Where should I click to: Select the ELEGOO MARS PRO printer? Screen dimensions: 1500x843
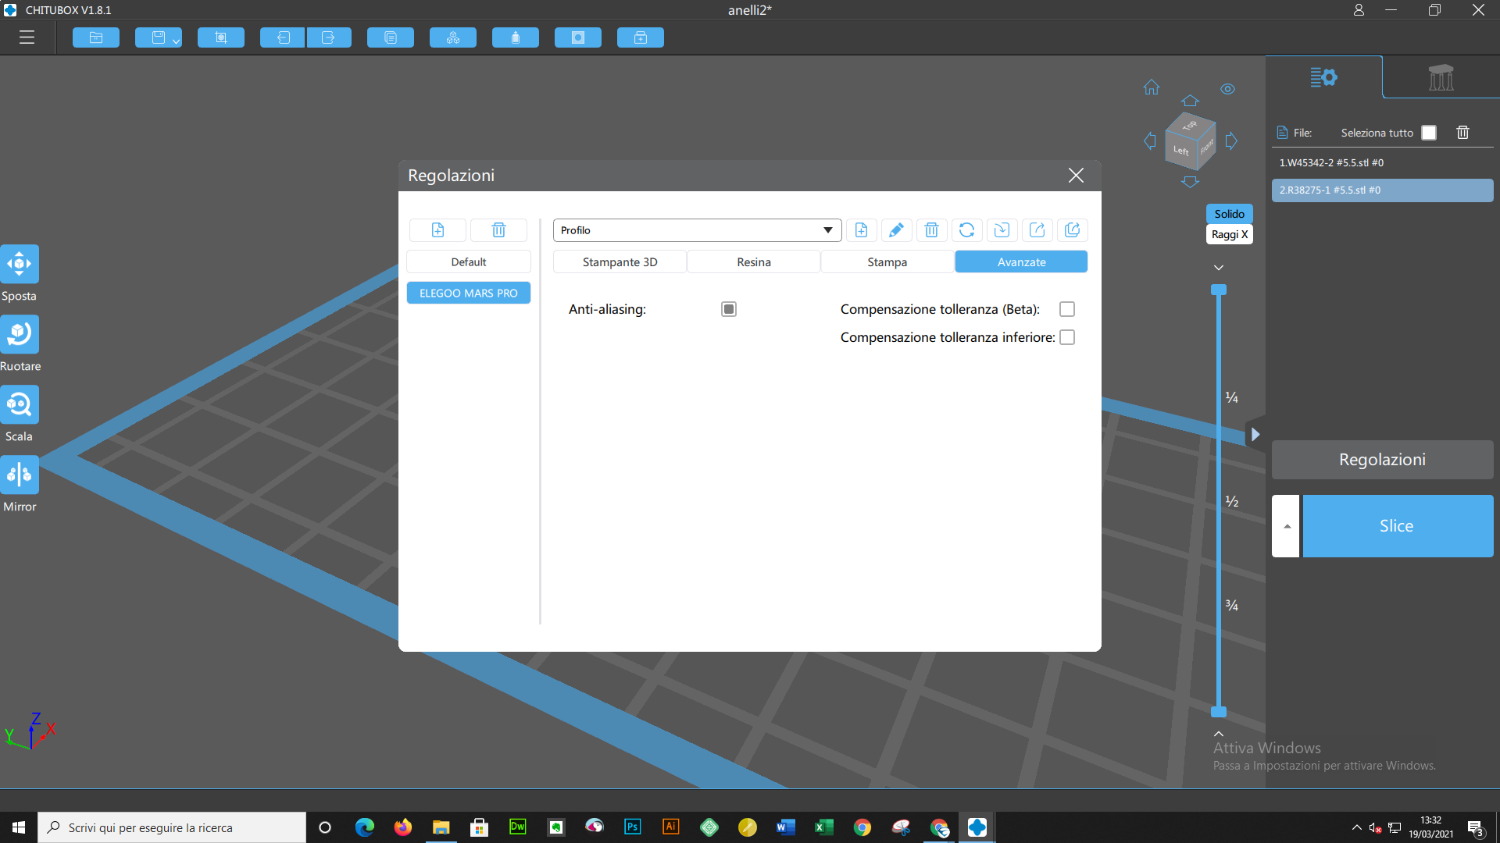click(x=468, y=293)
